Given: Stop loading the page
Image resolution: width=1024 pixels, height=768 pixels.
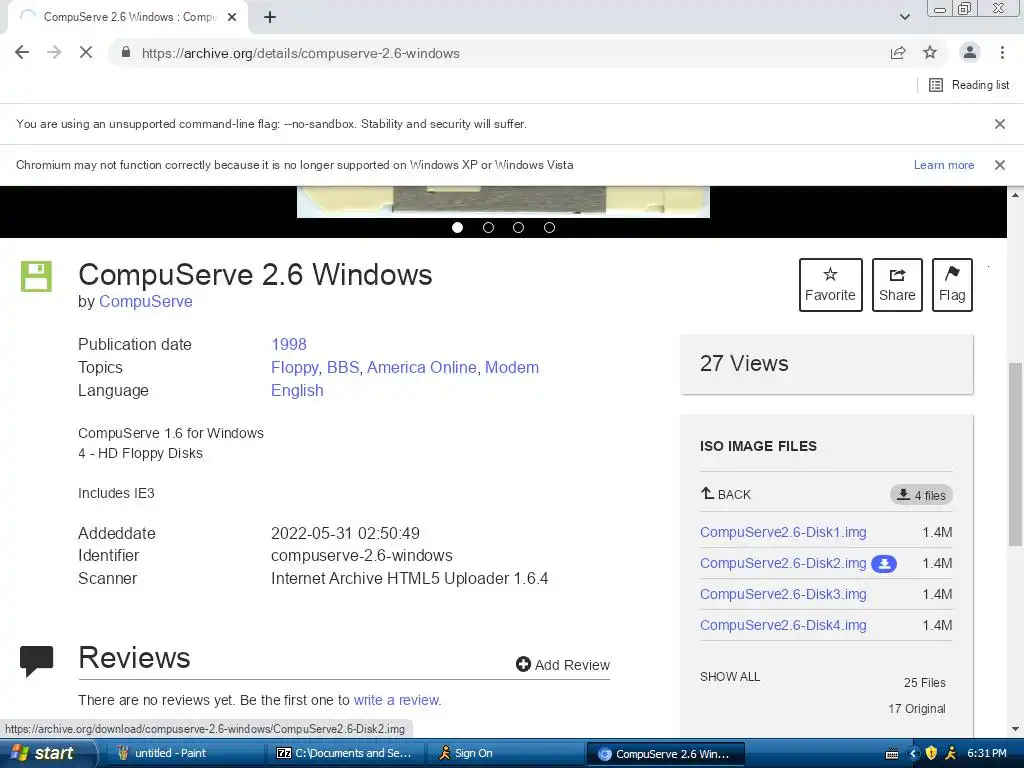Looking at the screenshot, I should pyautogui.click(x=86, y=52).
